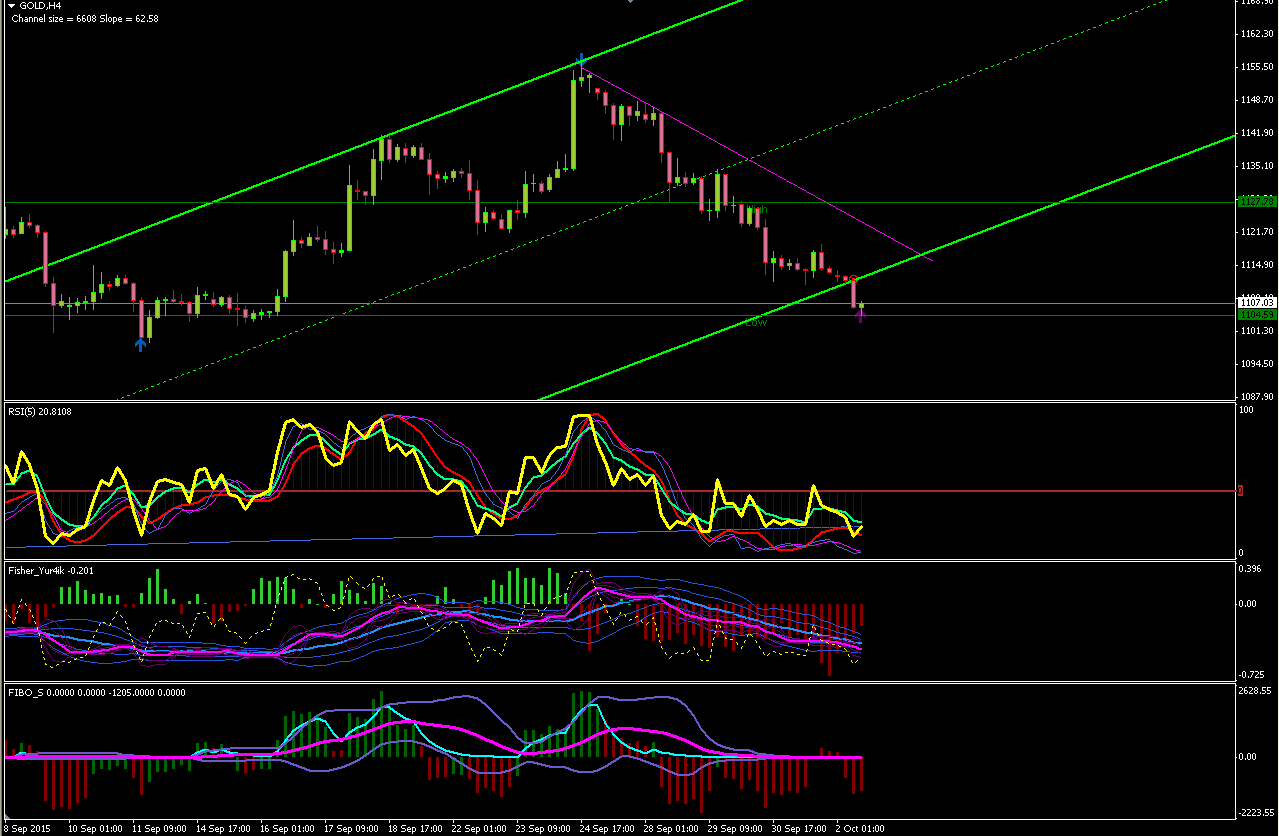Click the 2628.55 value on the FIBO_S scale

(1255, 691)
